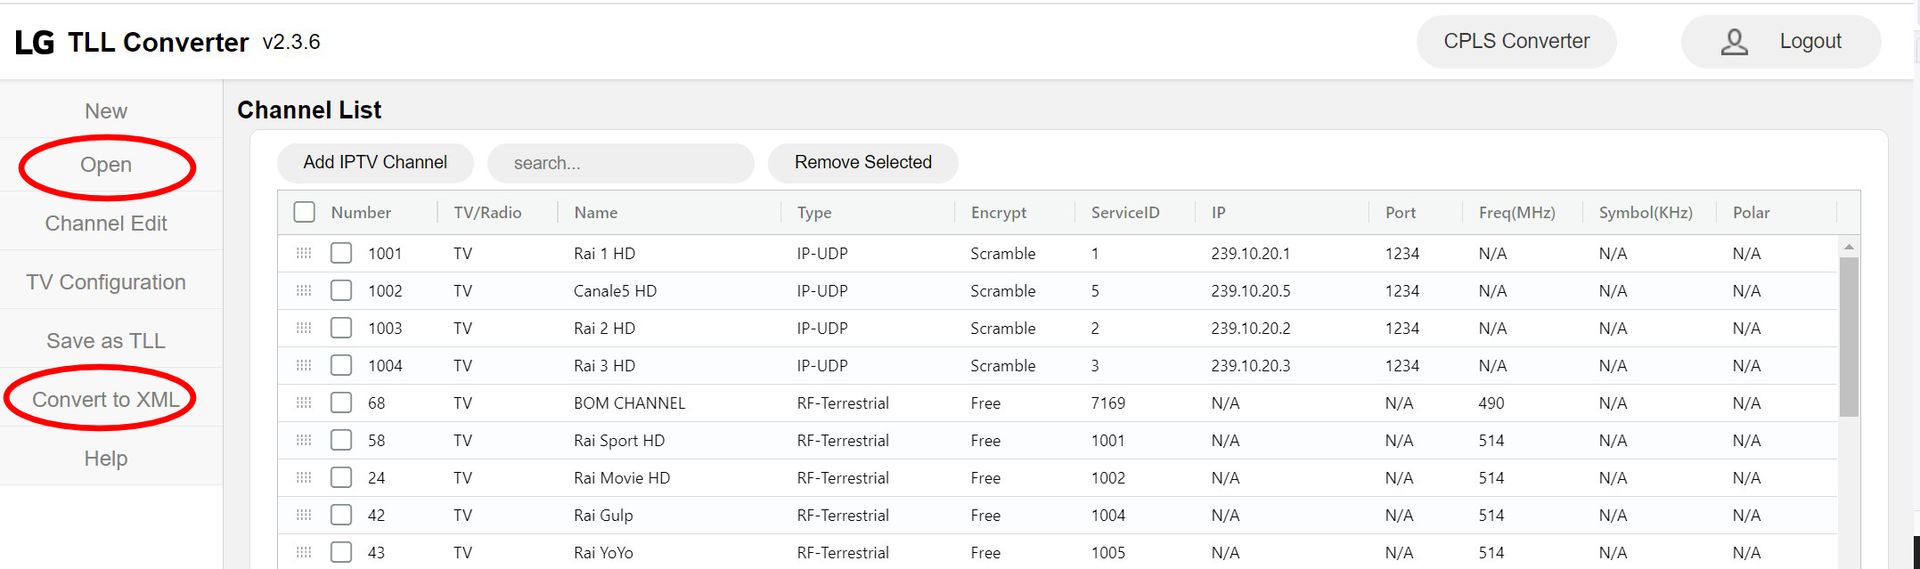Click the channel list vertical scrollbar thumb
The height and width of the screenshot is (569, 1920).
tap(1849, 336)
